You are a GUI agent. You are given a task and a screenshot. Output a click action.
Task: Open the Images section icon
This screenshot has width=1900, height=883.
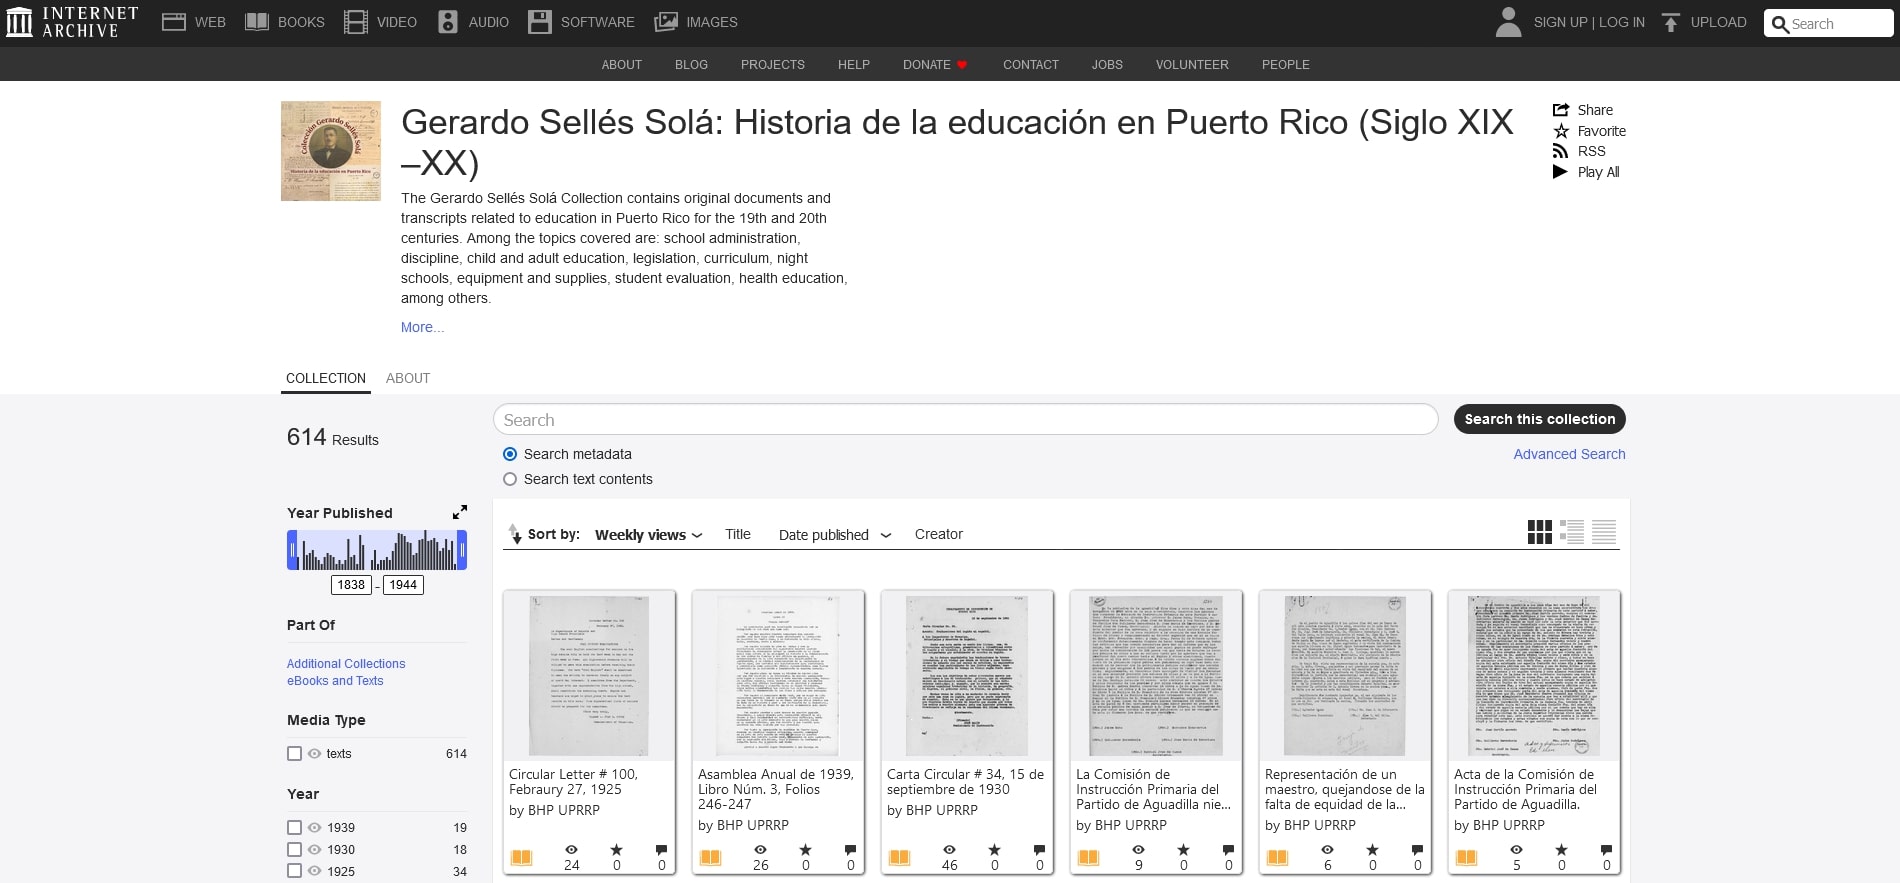[x=666, y=22]
